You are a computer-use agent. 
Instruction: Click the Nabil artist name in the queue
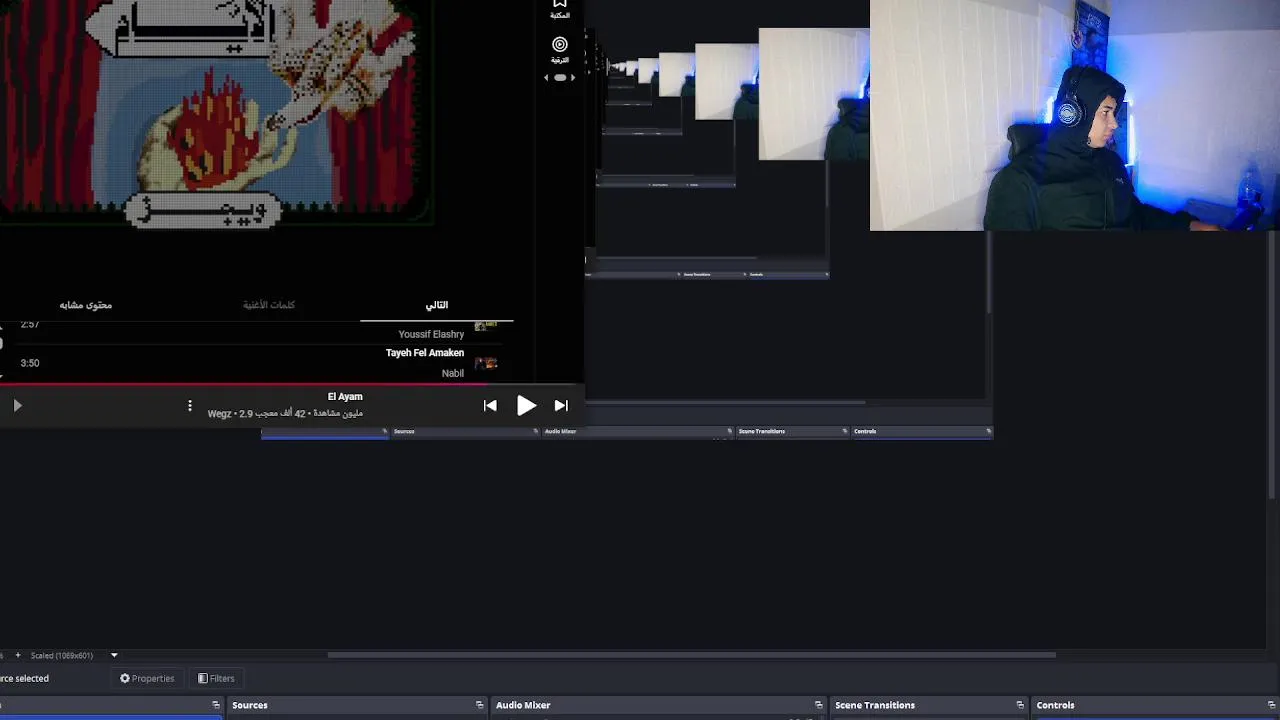pos(453,373)
